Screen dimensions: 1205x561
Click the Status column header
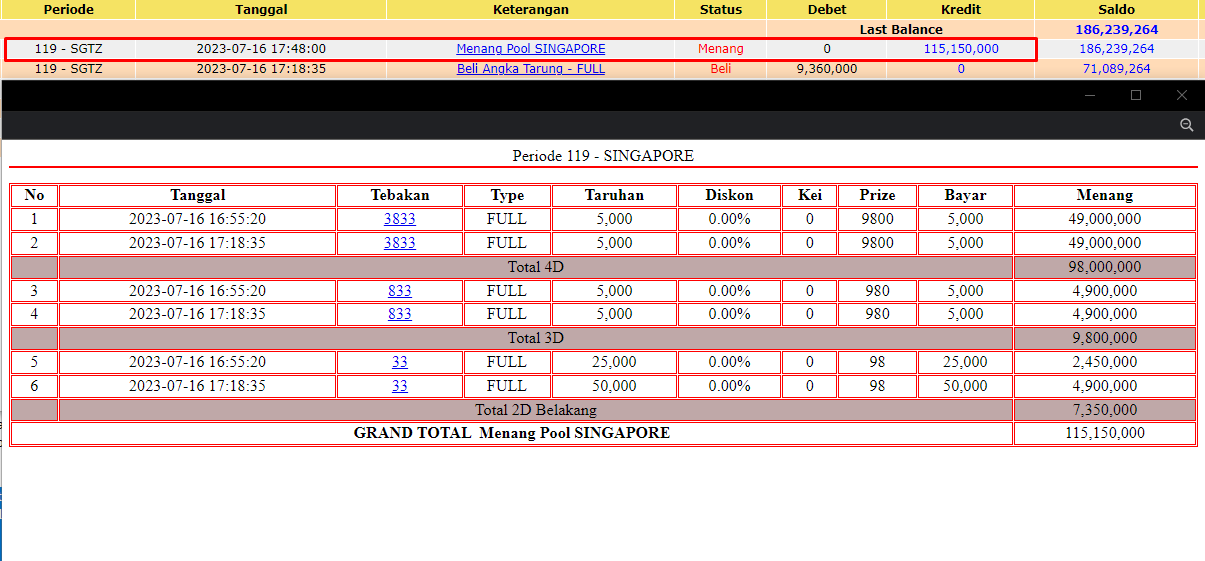721,9
